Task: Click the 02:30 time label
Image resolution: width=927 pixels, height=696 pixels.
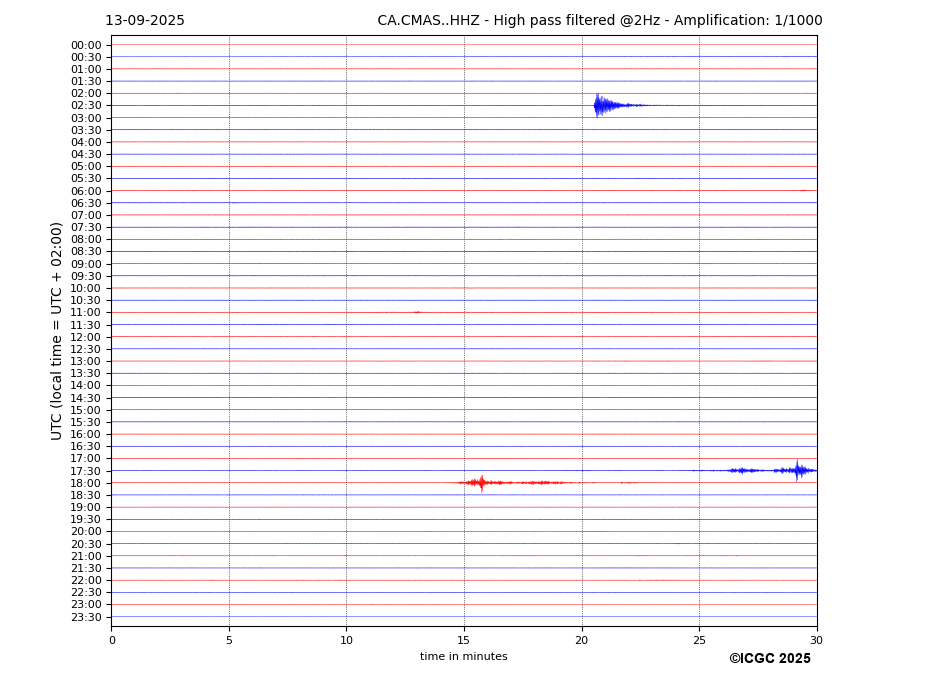Action: (x=86, y=105)
